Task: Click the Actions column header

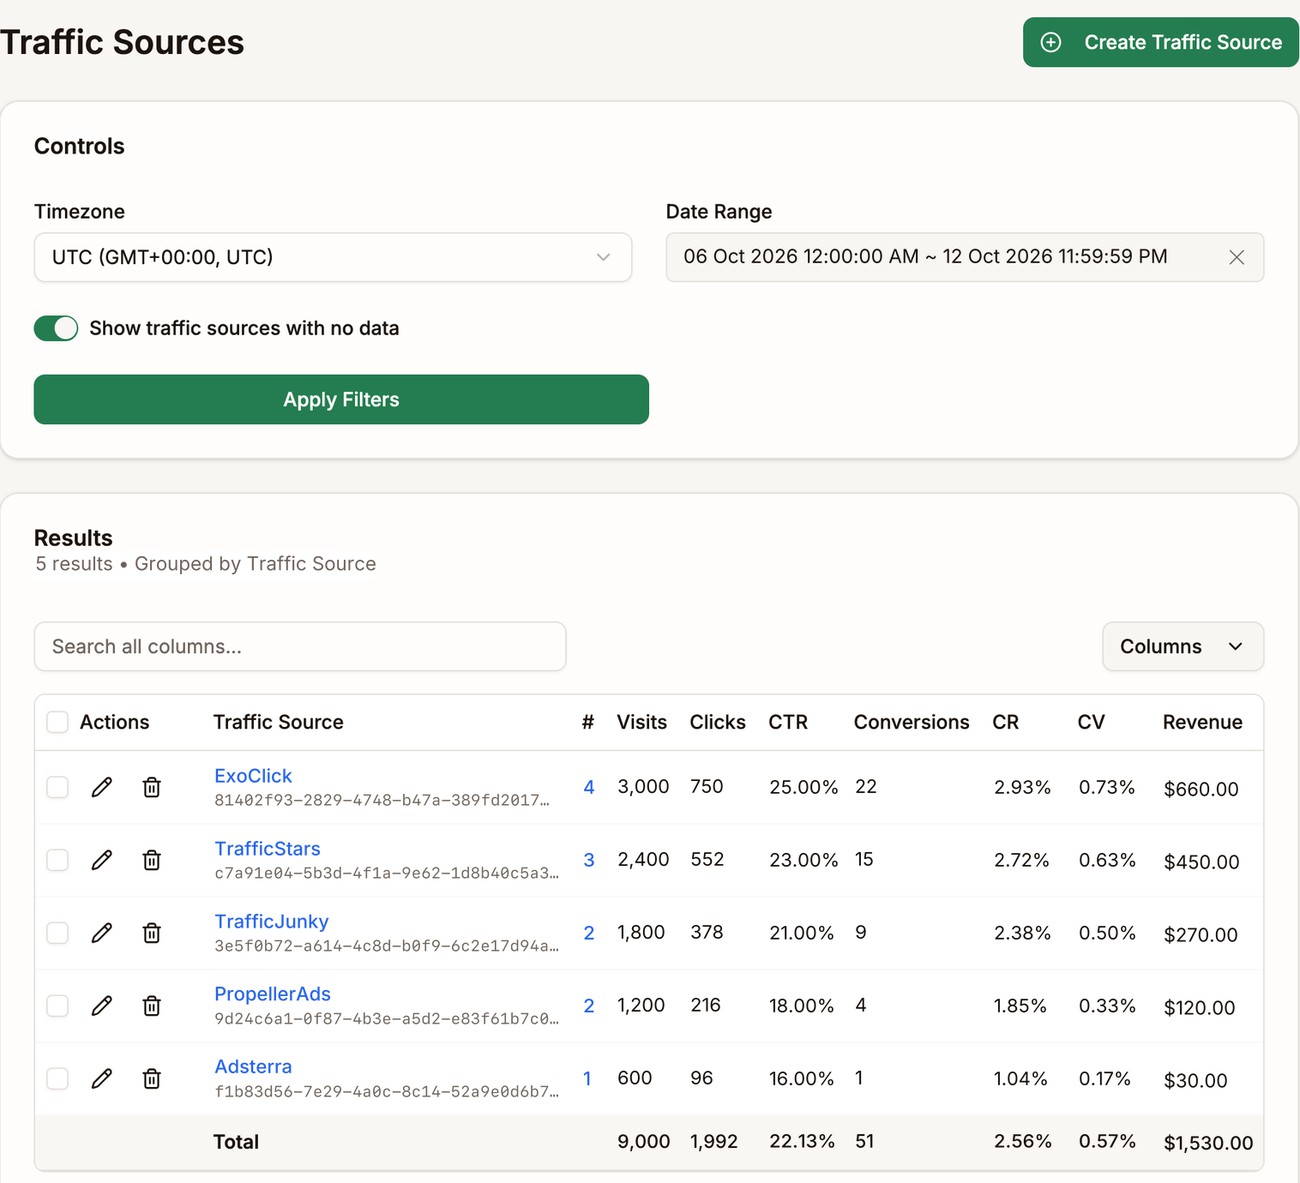Action: click(114, 722)
